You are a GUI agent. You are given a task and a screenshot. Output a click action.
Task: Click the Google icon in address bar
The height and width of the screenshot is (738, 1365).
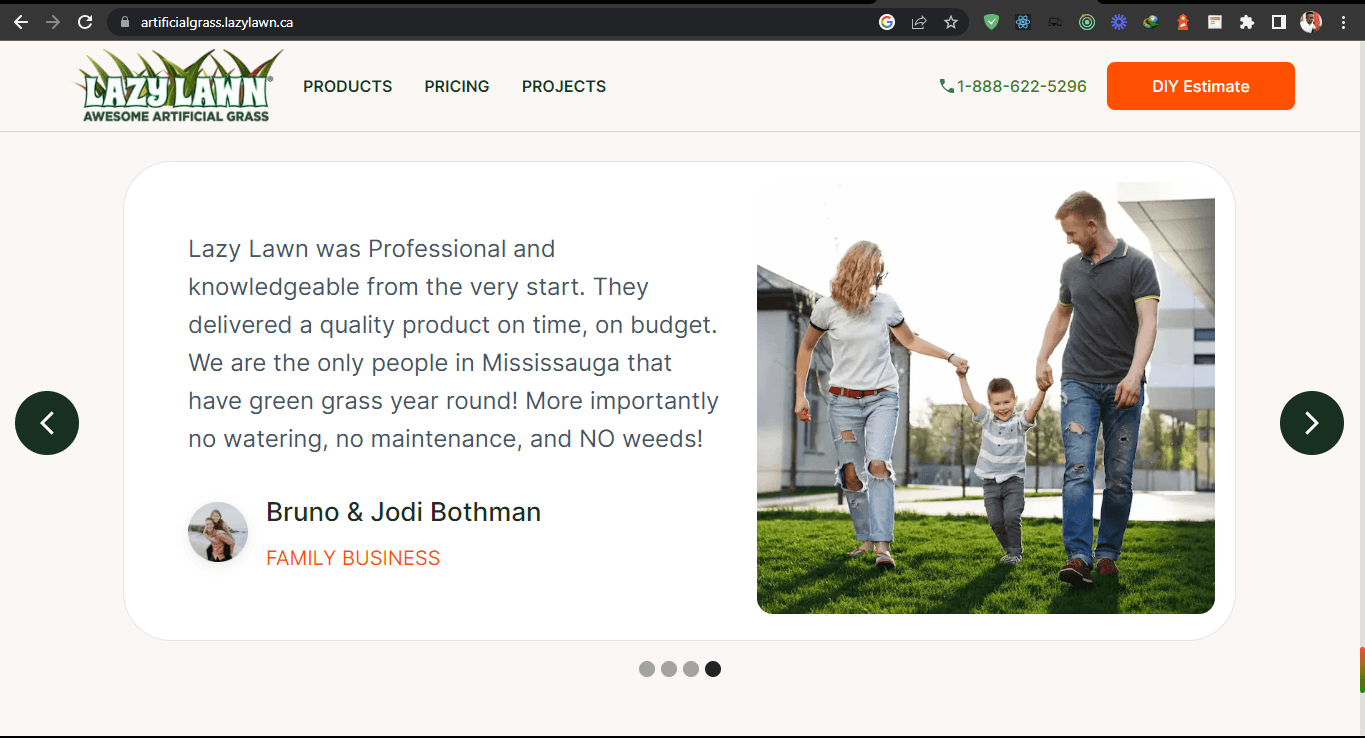tap(887, 22)
